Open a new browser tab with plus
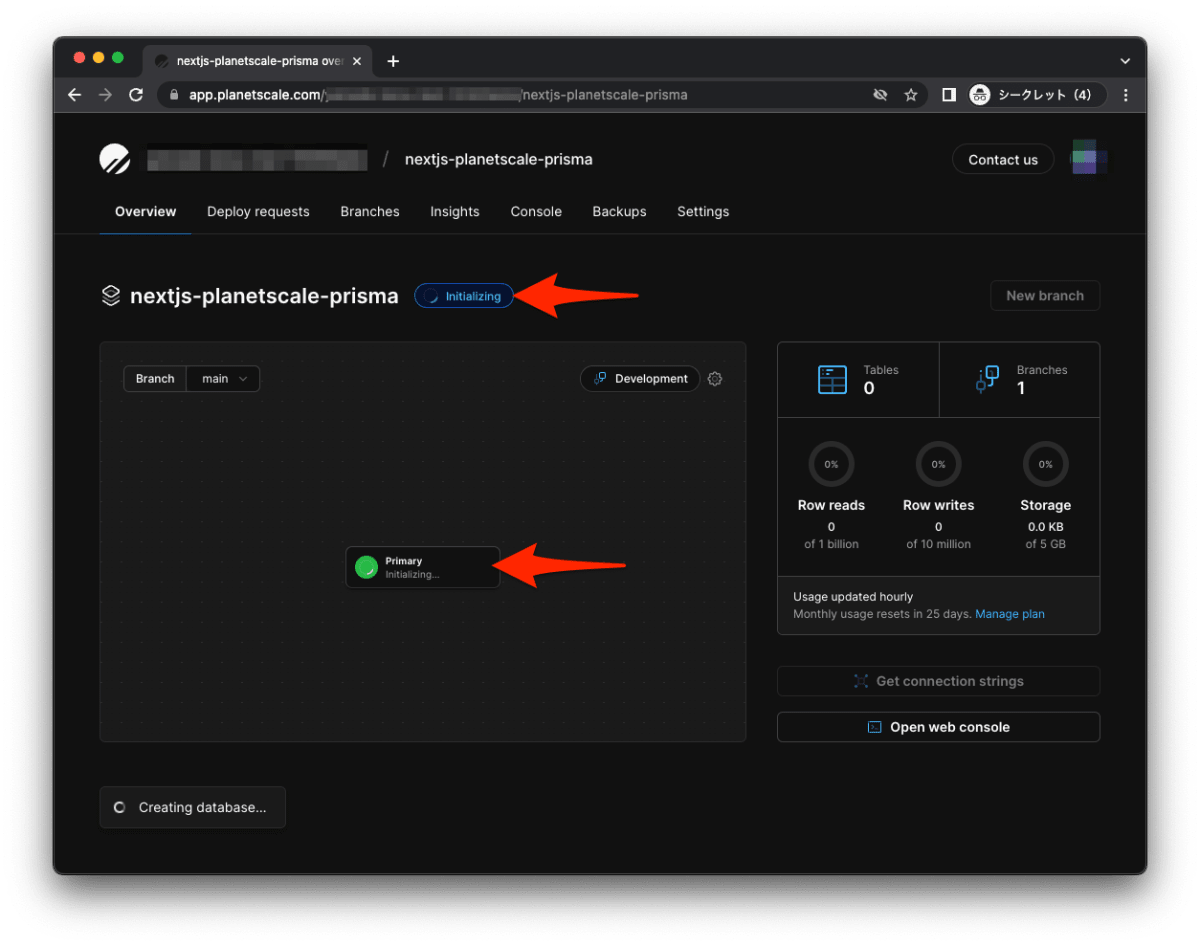The width and height of the screenshot is (1200, 946). click(x=393, y=61)
